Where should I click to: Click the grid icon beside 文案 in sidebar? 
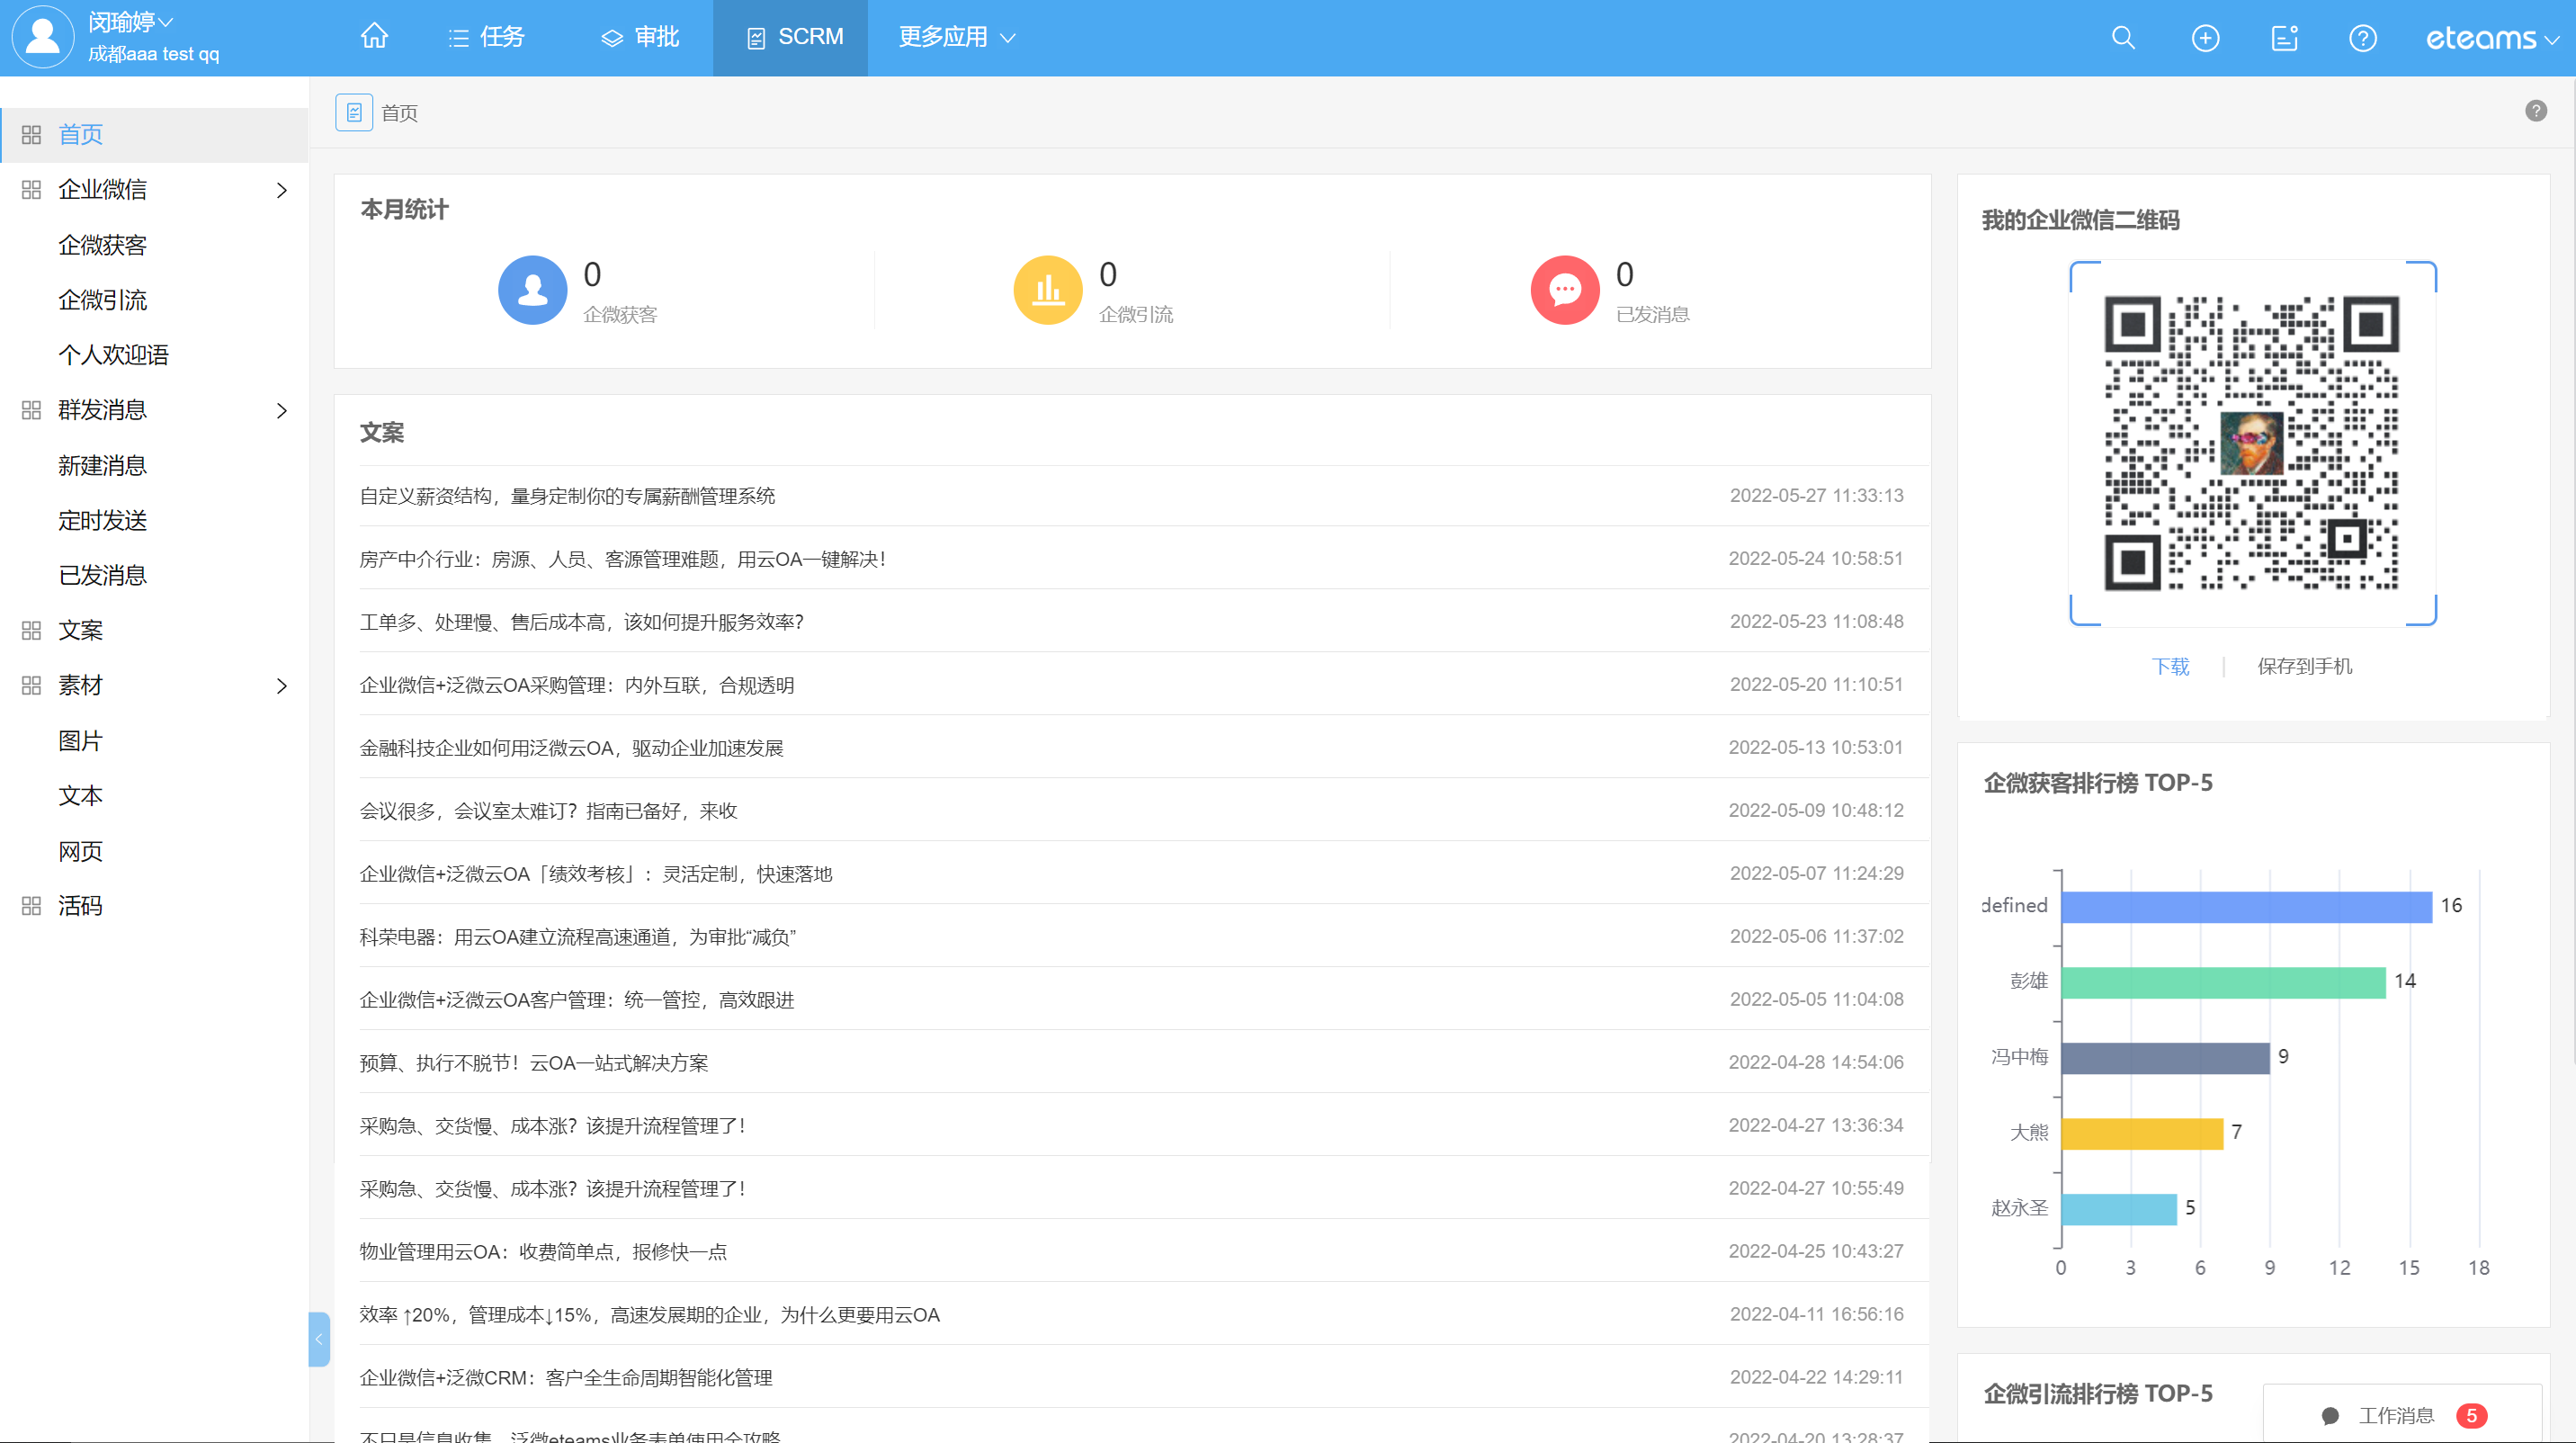[31, 630]
